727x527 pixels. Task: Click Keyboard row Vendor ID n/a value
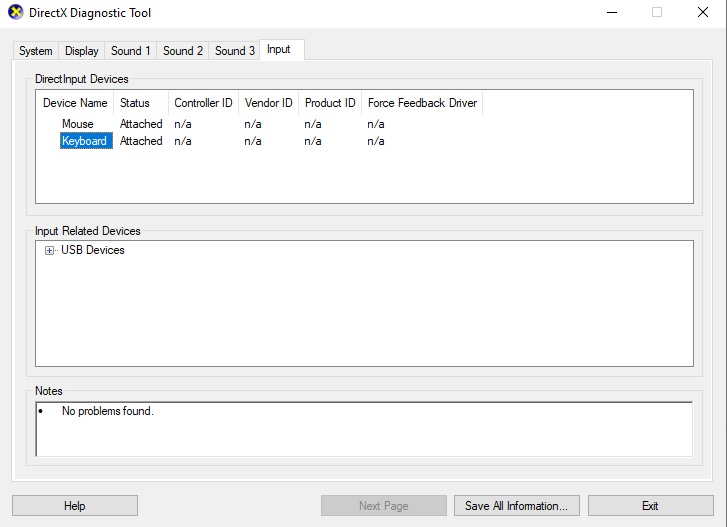point(253,140)
